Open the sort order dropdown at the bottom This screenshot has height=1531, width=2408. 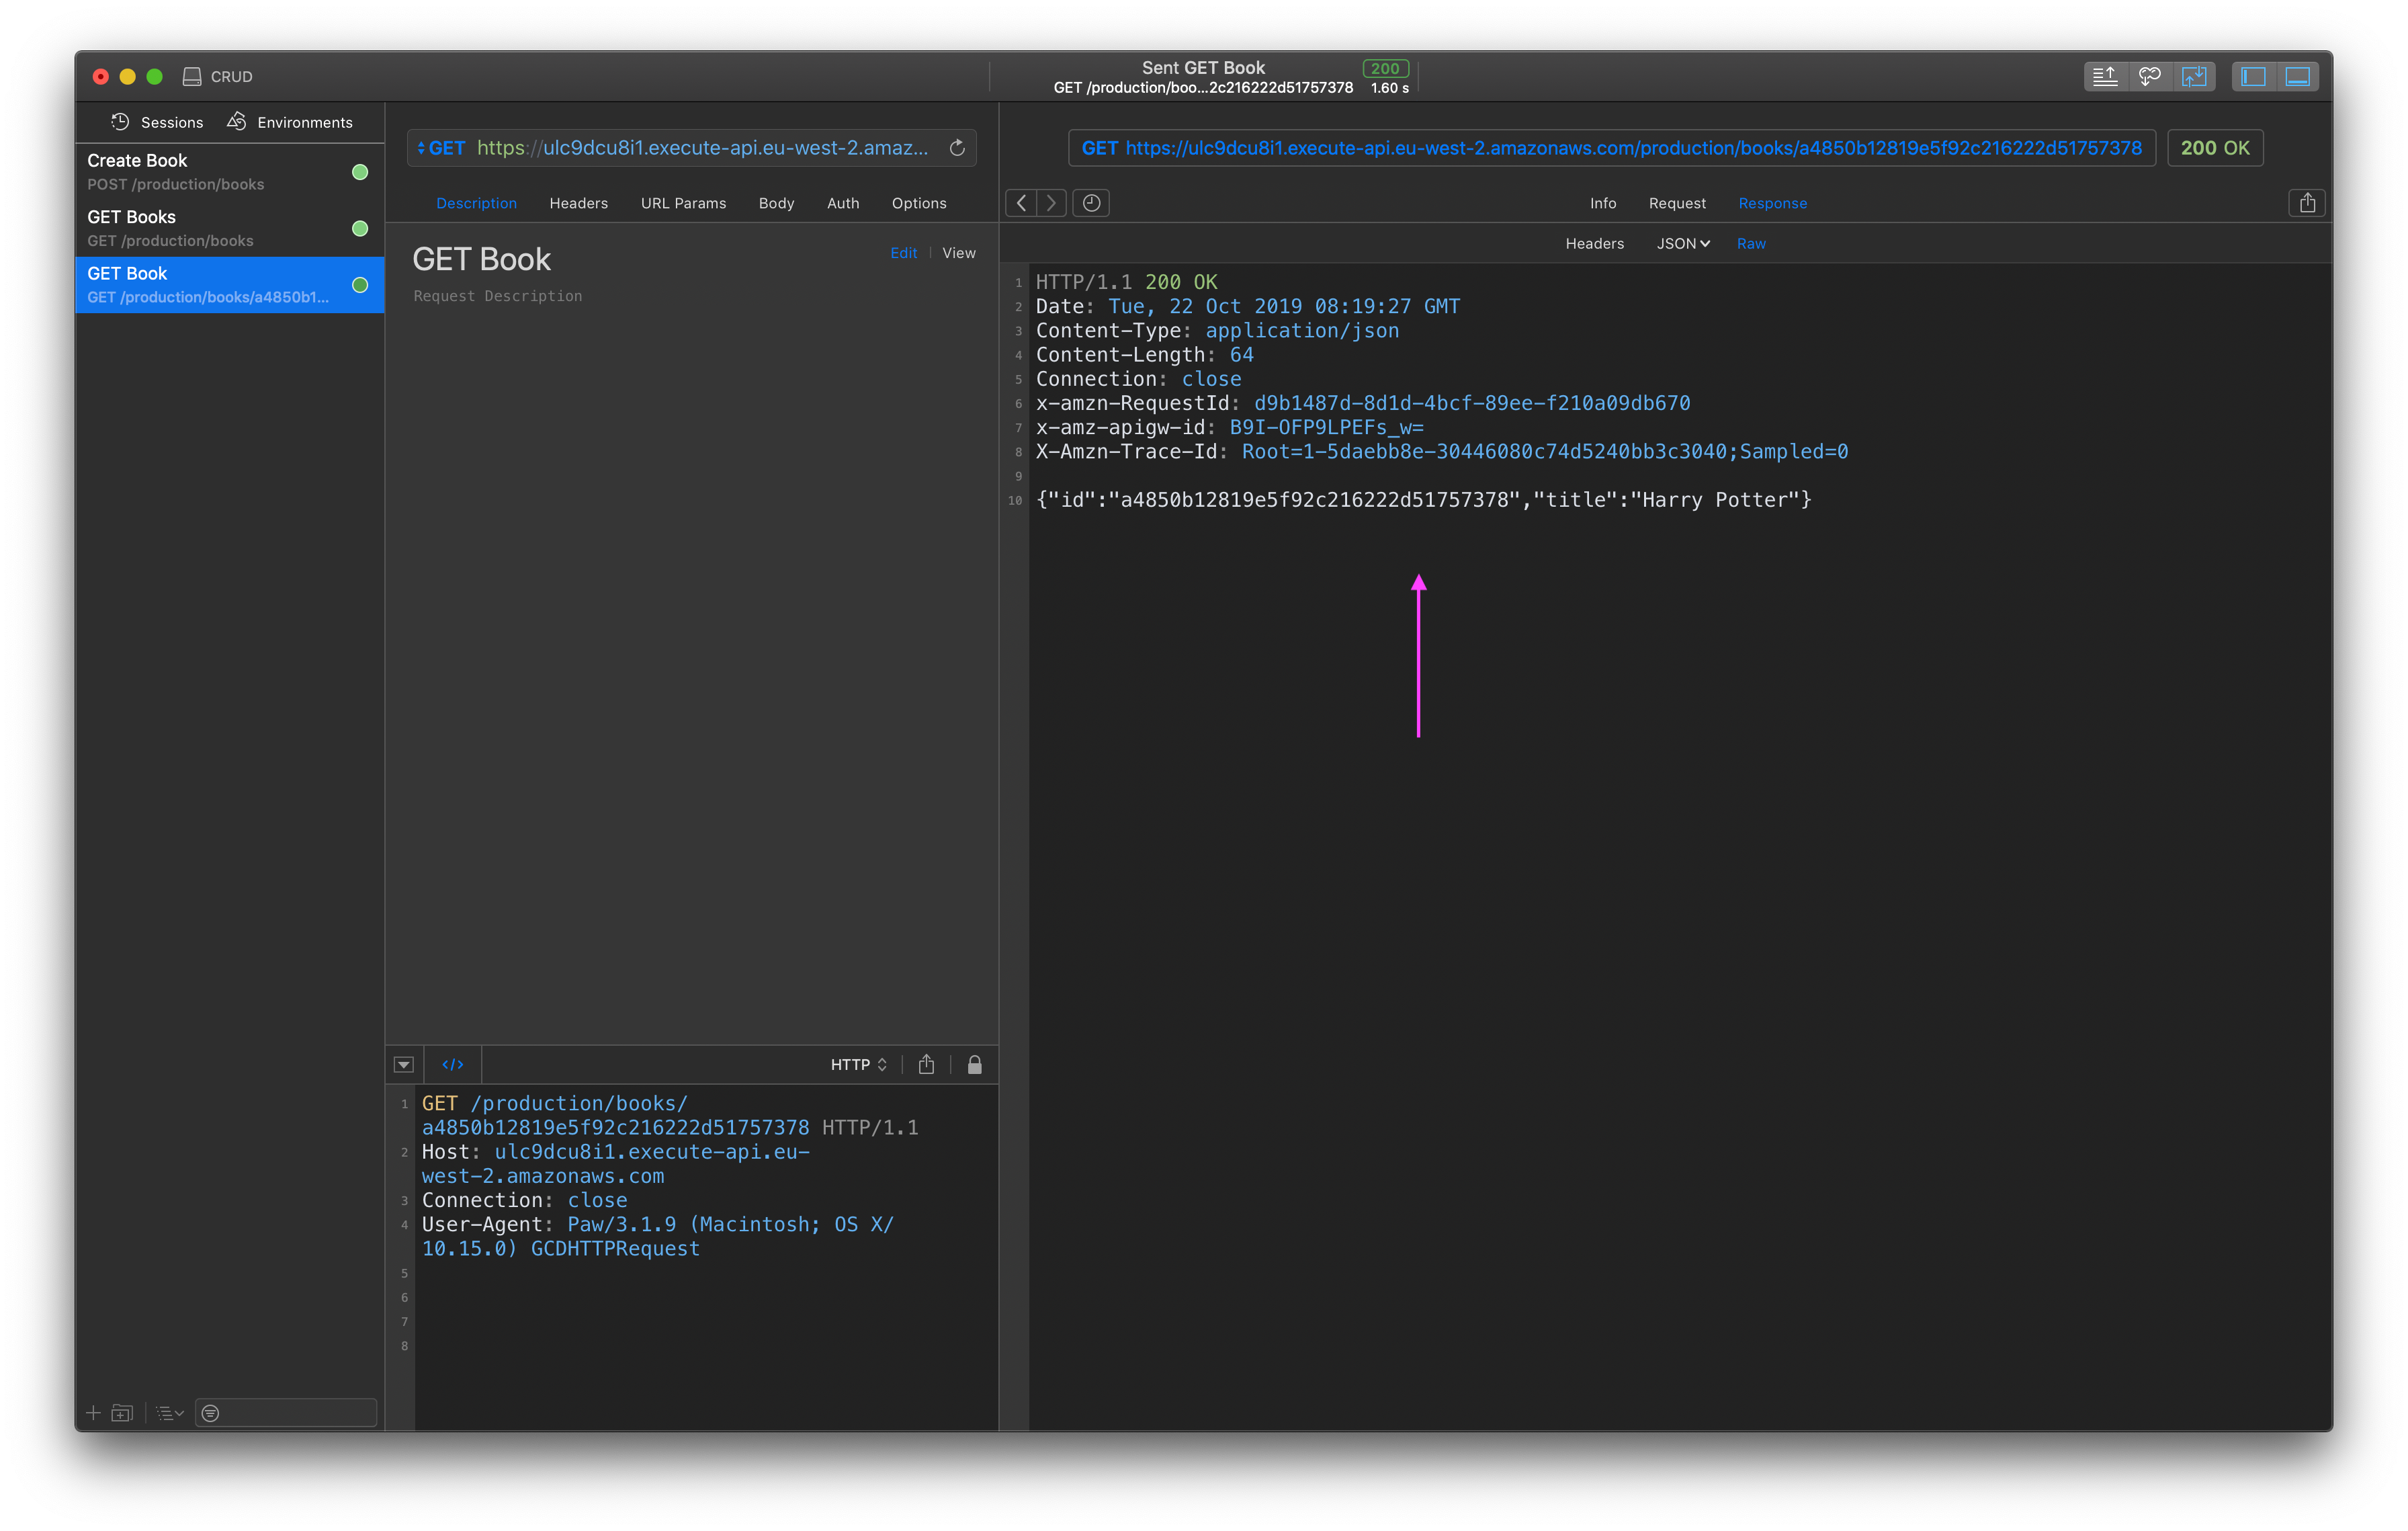pyautogui.click(x=168, y=1413)
